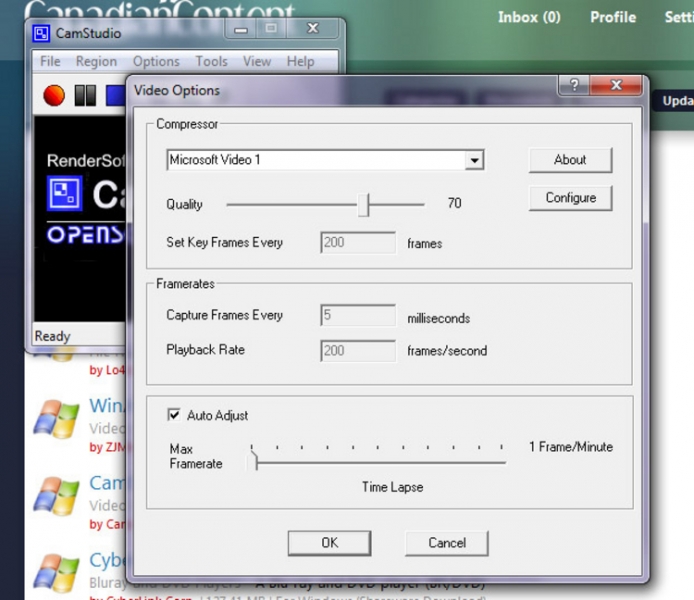Confirm the dialog with OK
The image size is (694, 600).
pyautogui.click(x=329, y=543)
